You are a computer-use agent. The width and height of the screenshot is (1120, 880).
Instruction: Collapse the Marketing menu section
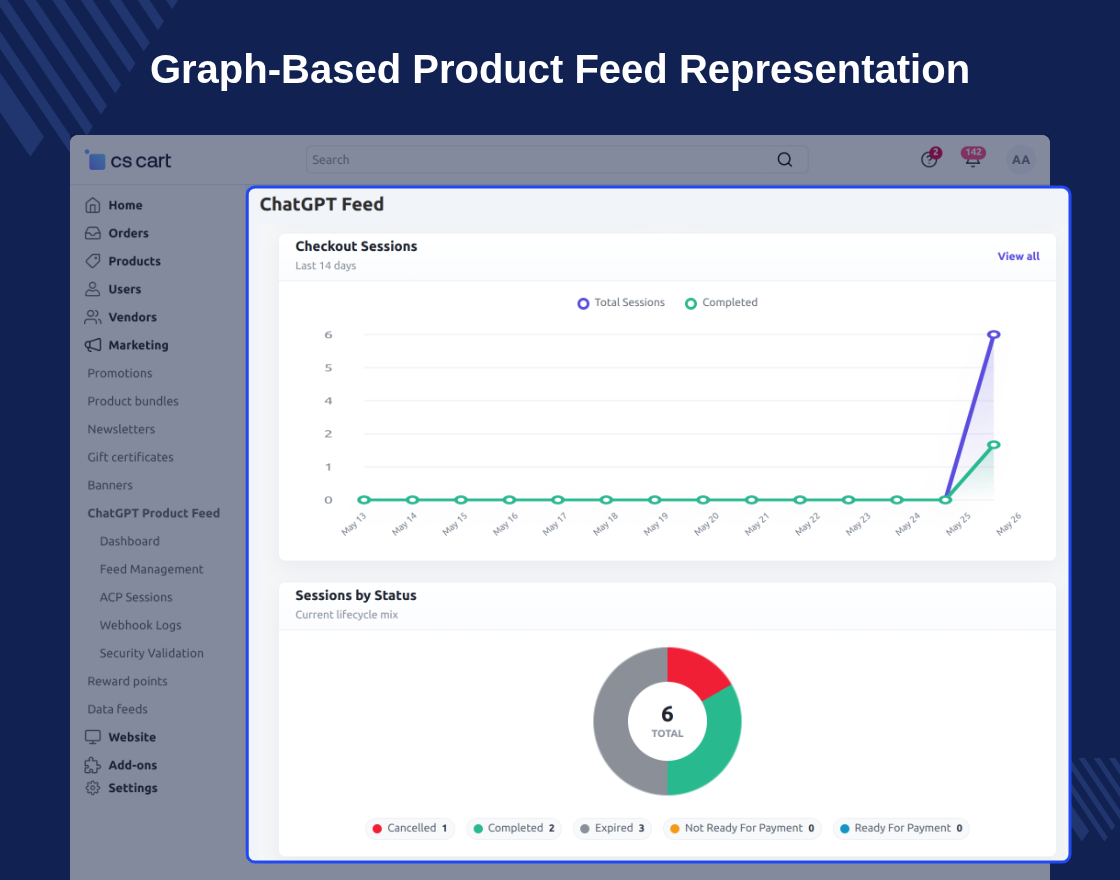coord(139,345)
